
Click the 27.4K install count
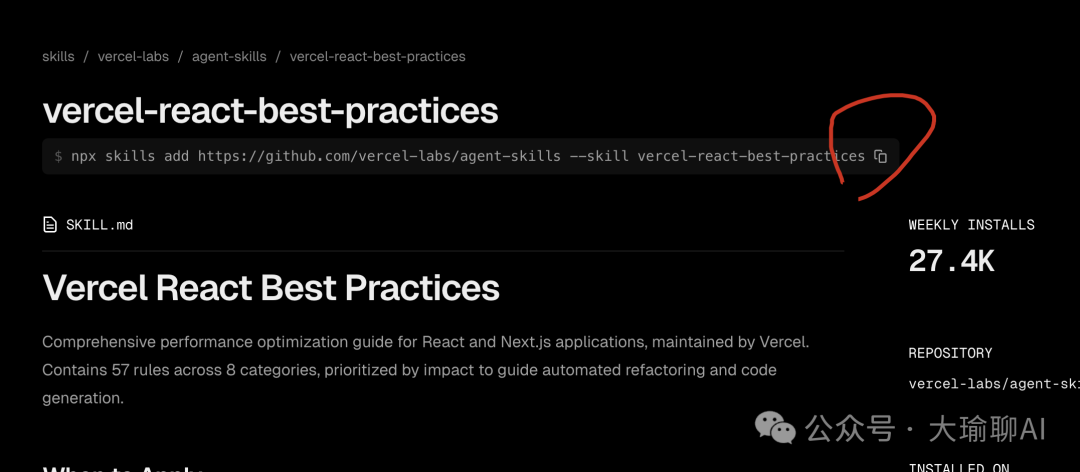click(x=951, y=261)
